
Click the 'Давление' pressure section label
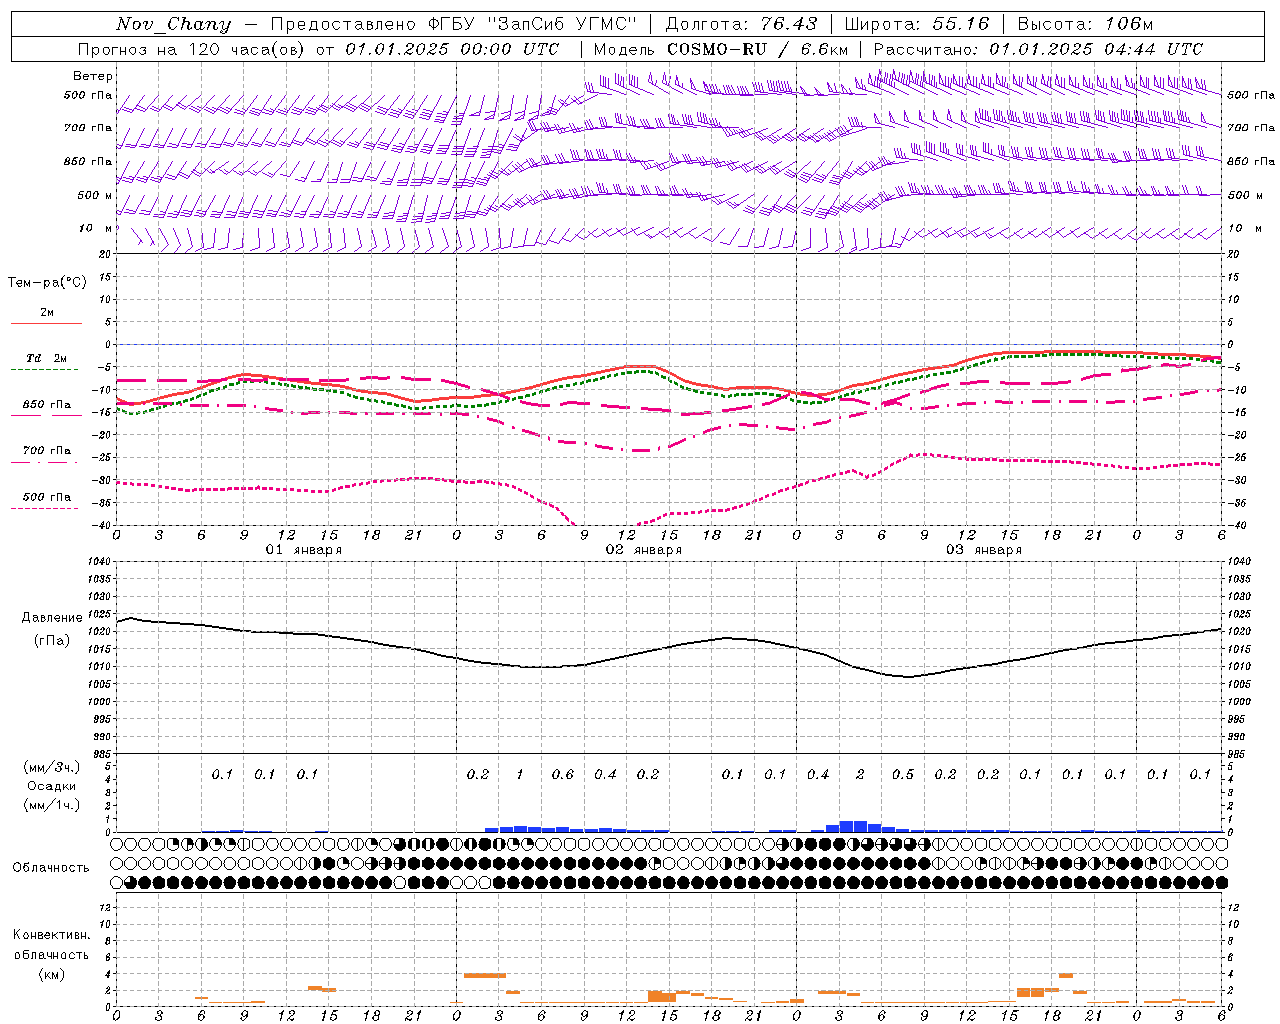click(x=52, y=618)
